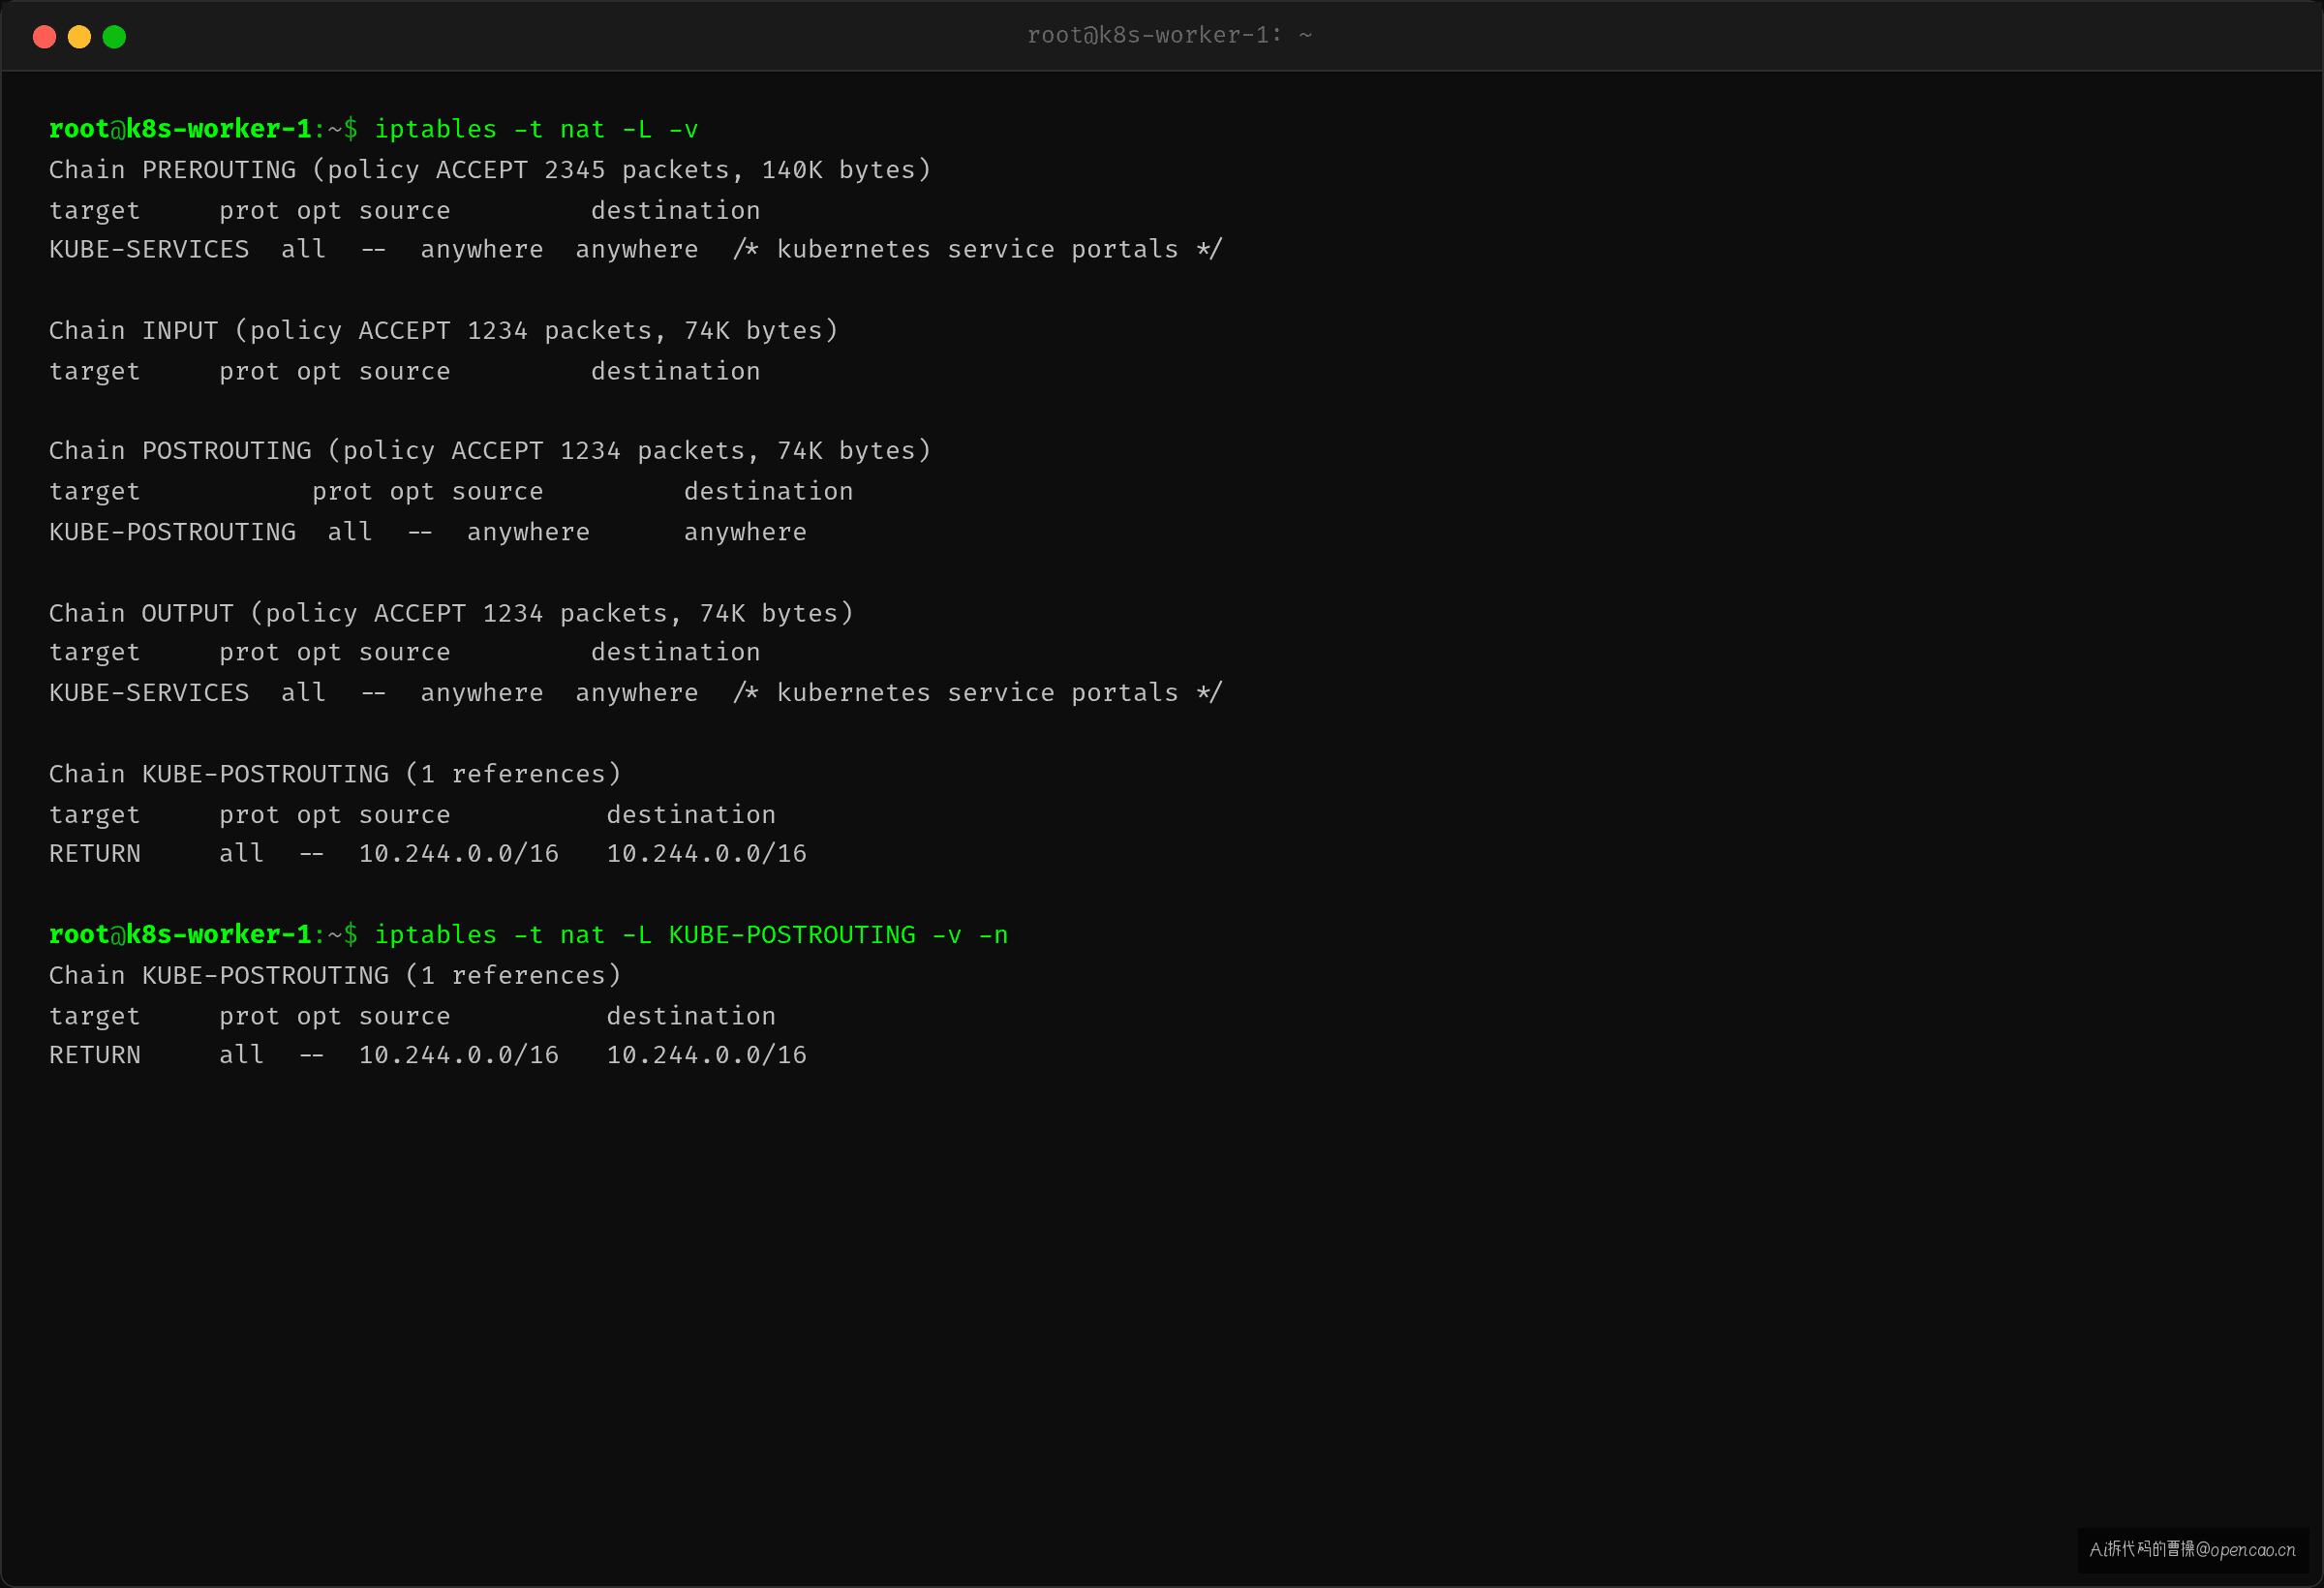Click the second root@k8s-worker-1 prompt
The width and height of the screenshot is (2324, 1588).
[203, 935]
